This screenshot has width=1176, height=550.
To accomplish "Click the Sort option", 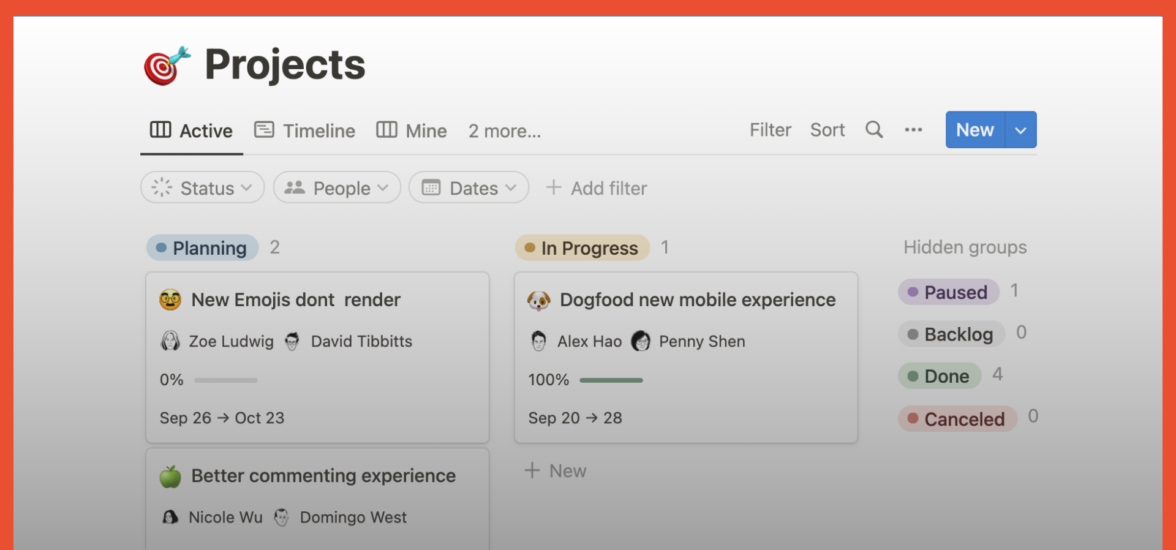I will (x=828, y=130).
